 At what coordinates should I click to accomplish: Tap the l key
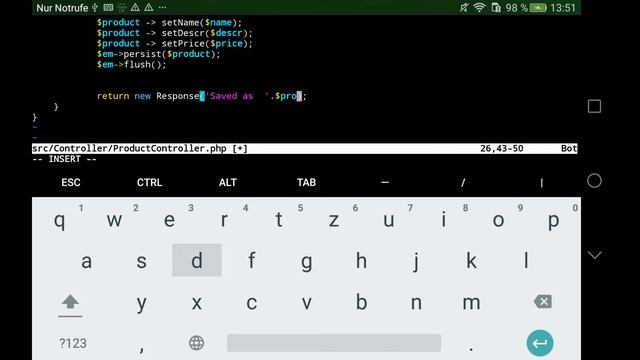tap(526, 260)
